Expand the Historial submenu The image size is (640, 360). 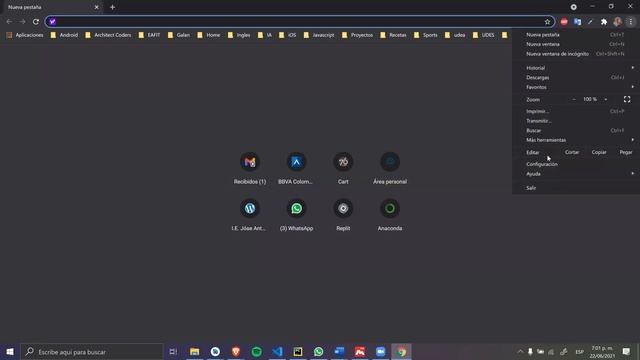[576, 68]
